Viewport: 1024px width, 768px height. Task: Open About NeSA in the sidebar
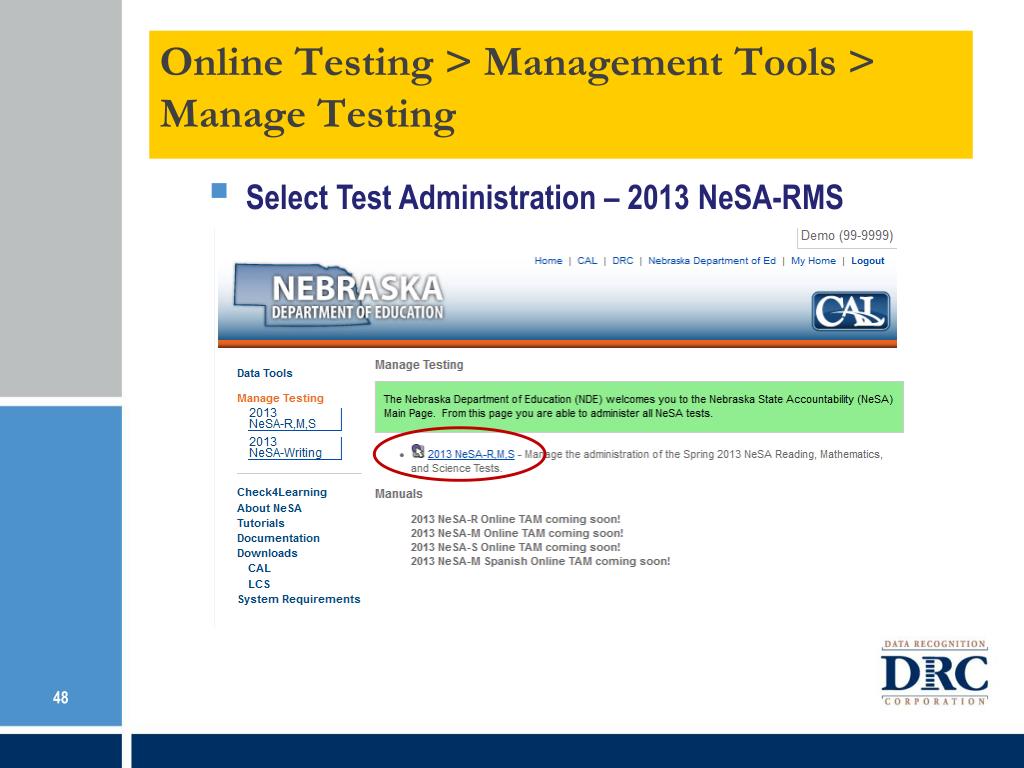(x=269, y=508)
